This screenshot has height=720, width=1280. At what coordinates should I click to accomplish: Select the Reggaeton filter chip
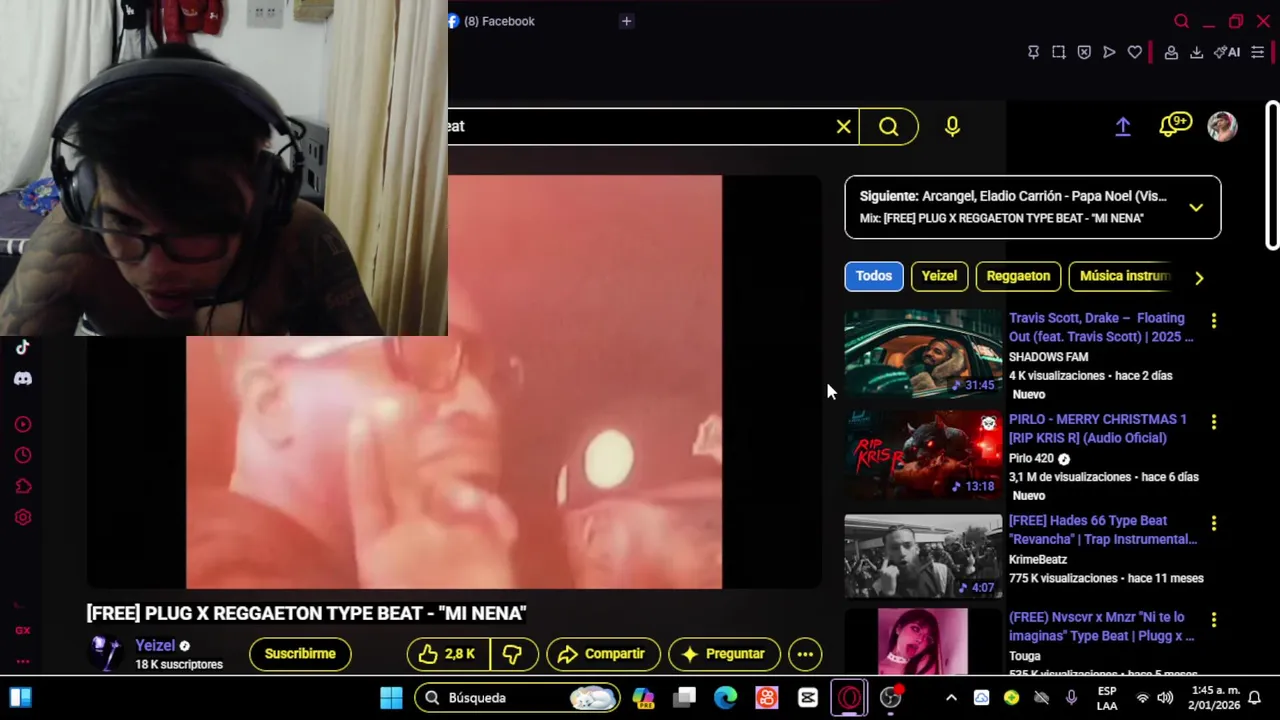[1018, 276]
